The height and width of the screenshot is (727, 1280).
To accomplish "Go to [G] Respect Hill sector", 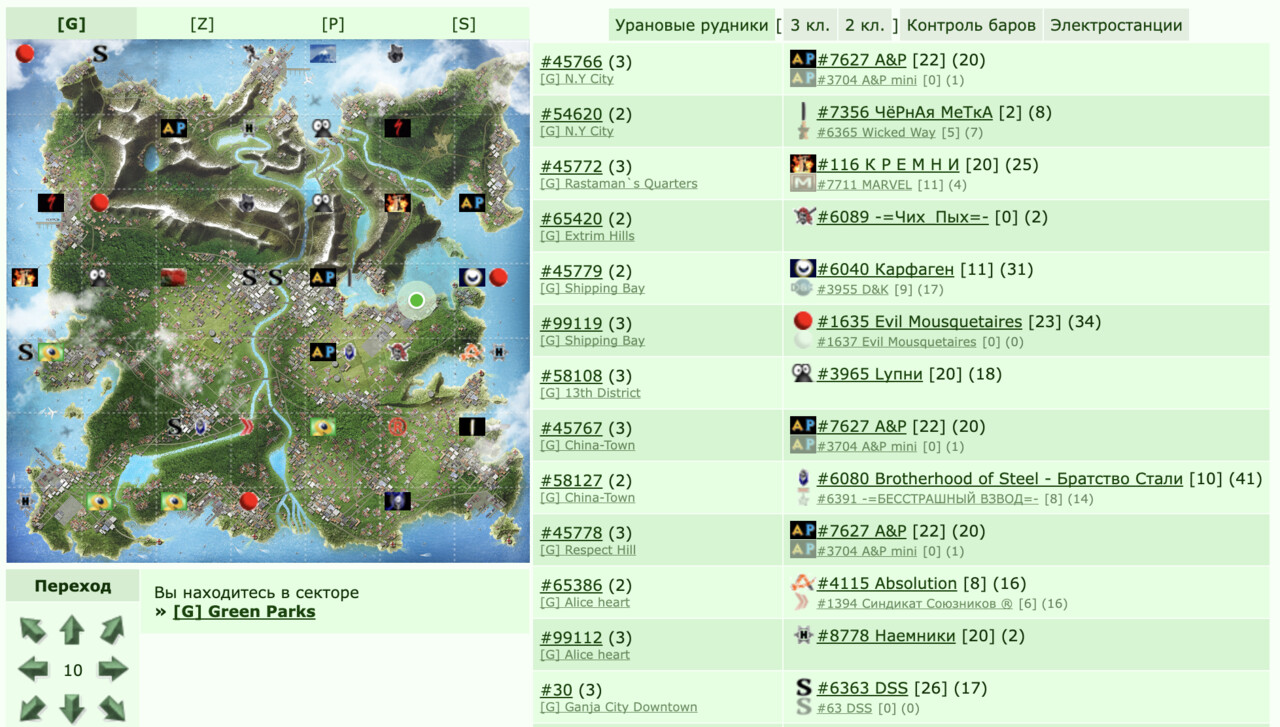I will coord(588,550).
